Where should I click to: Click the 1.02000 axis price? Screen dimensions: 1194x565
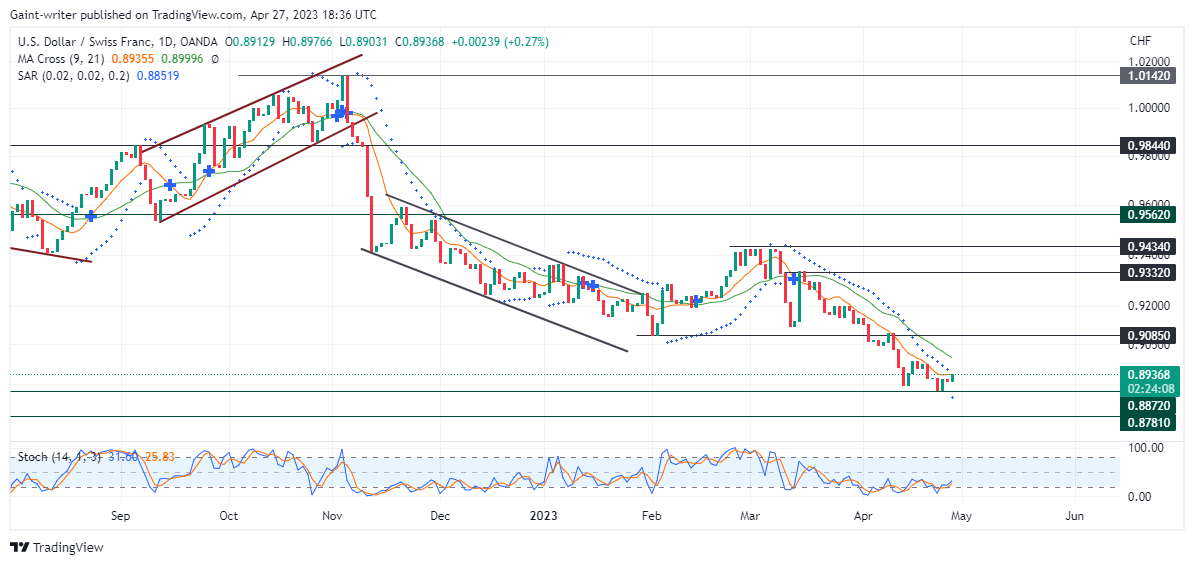[1149, 61]
